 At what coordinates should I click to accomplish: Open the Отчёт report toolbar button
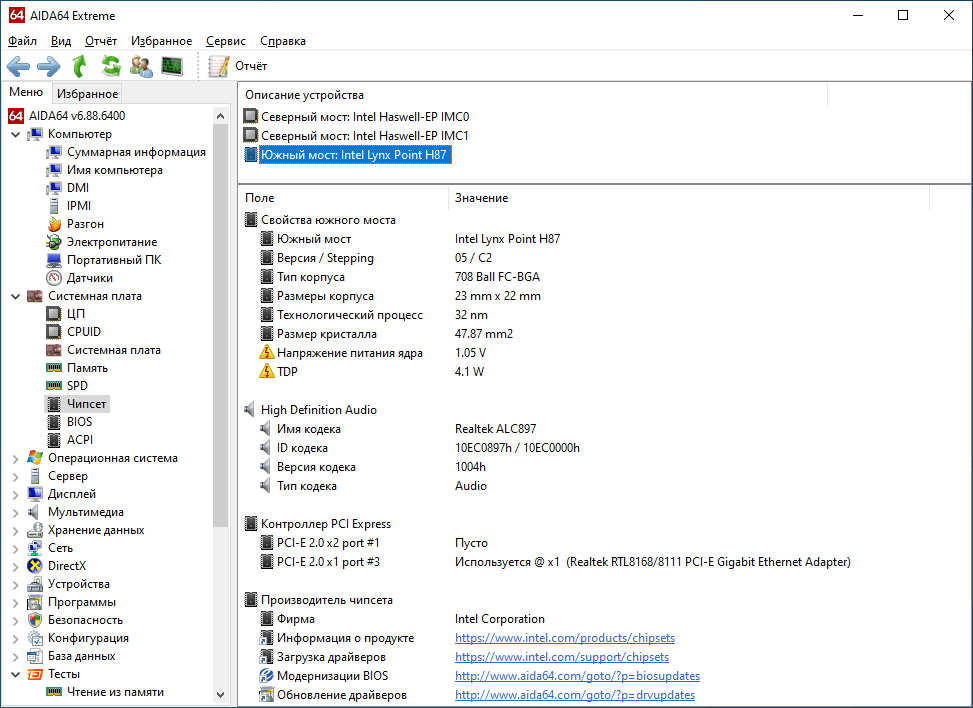(238, 66)
